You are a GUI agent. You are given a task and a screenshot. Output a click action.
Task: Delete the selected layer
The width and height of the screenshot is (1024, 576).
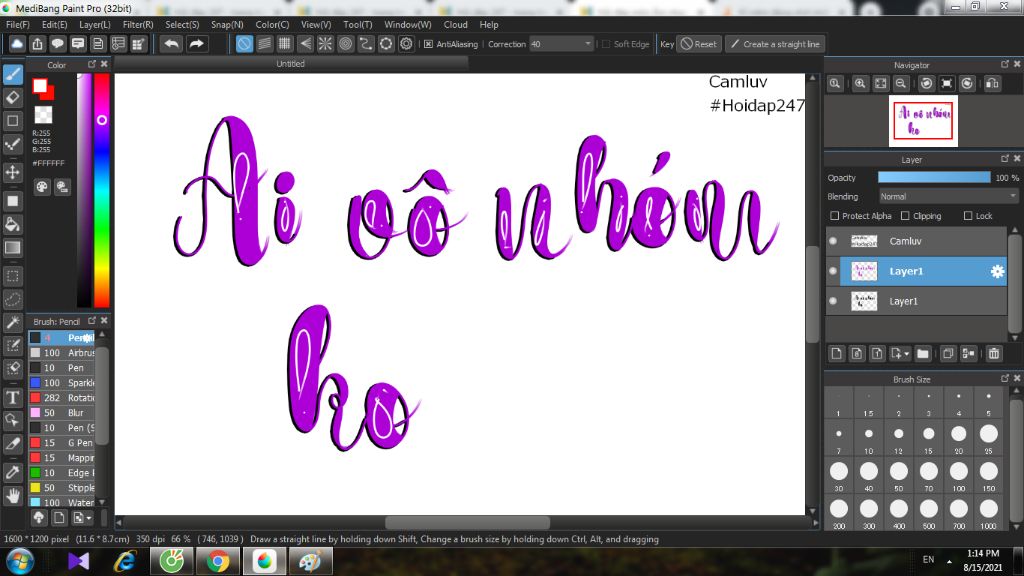[x=994, y=354]
